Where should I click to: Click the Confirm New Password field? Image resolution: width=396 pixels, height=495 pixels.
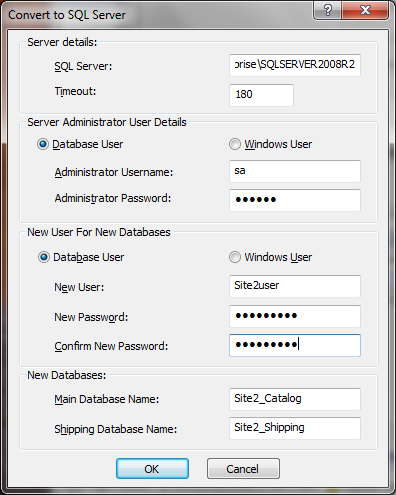click(x=295, y=345)
